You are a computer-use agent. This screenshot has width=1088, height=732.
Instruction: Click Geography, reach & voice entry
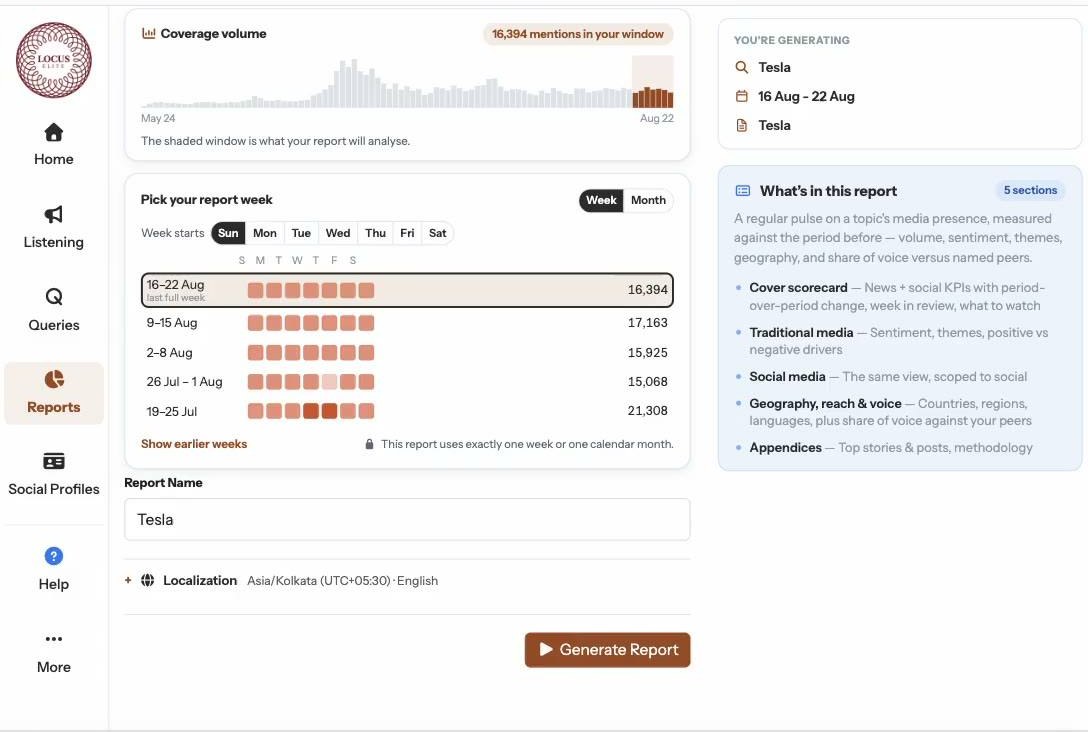890,412
